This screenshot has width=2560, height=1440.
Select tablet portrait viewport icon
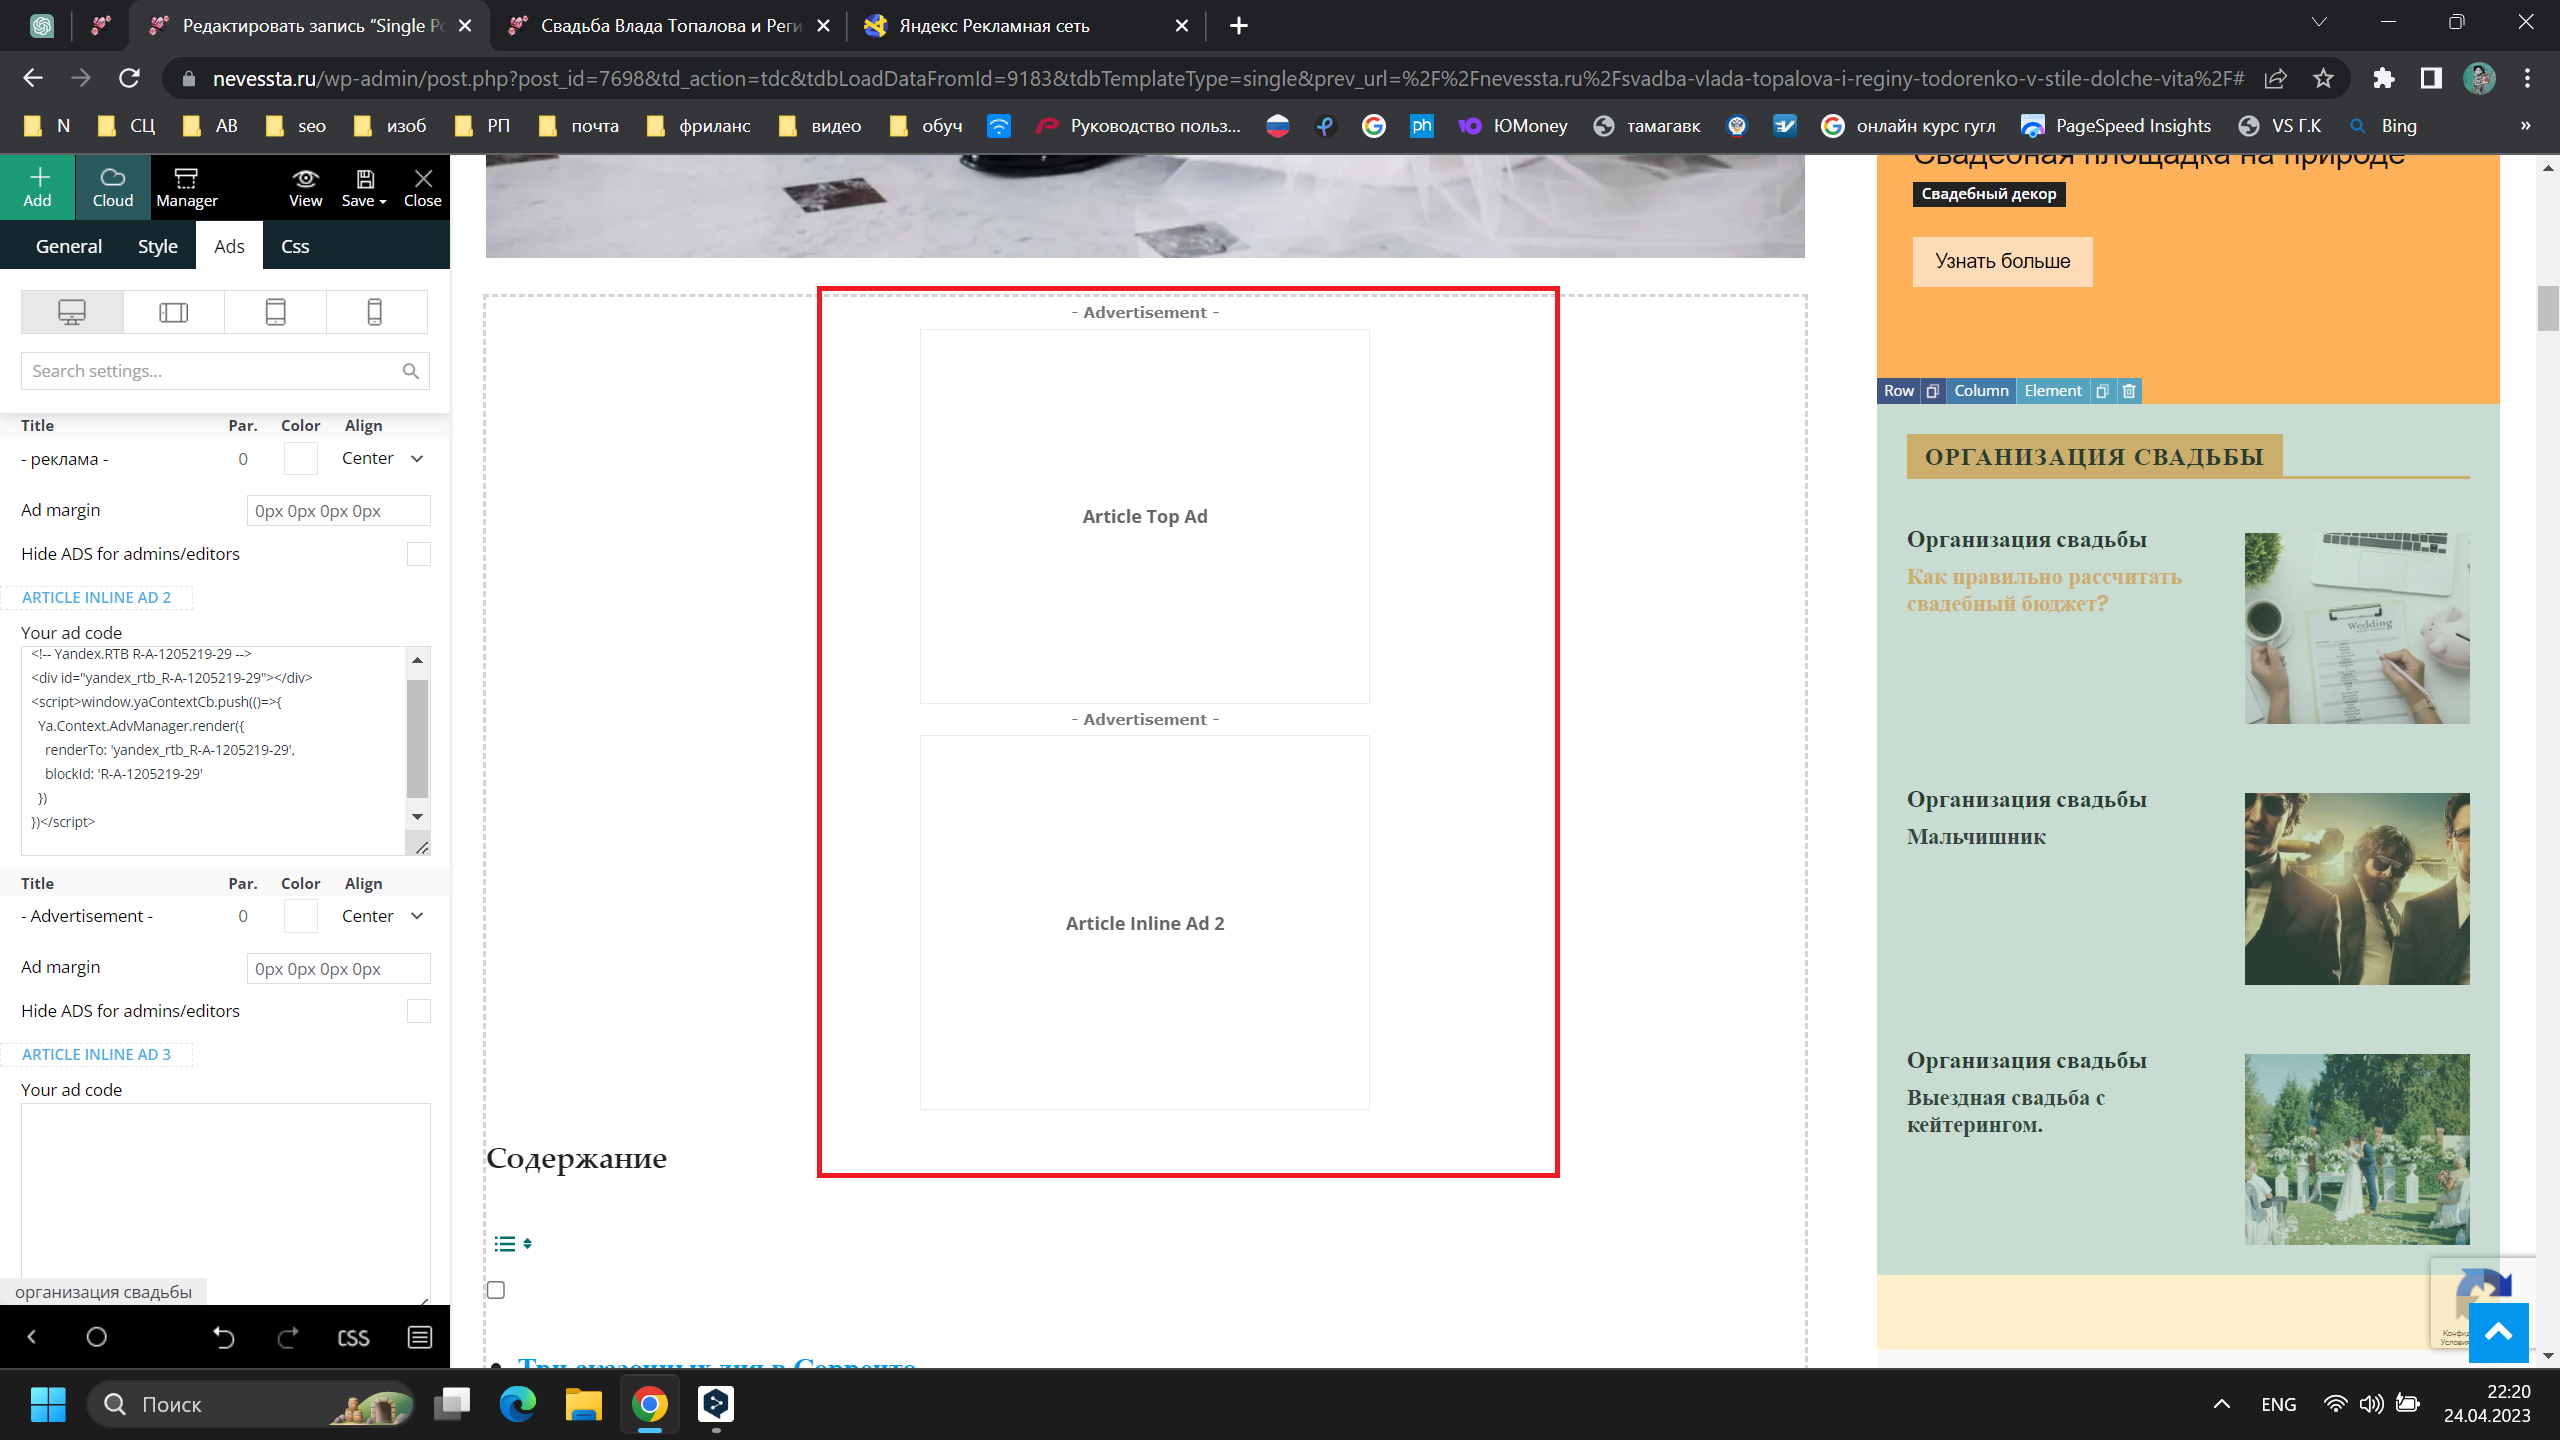click(x=276, y=312)
